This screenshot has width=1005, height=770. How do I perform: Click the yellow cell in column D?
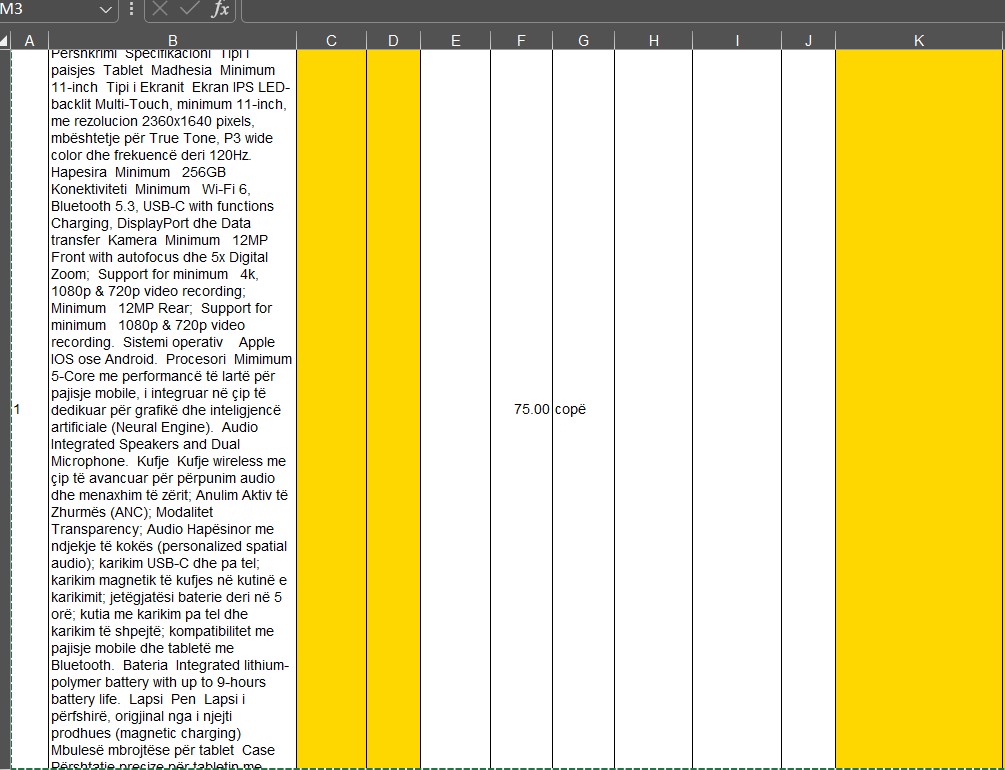tap(393, 409)
